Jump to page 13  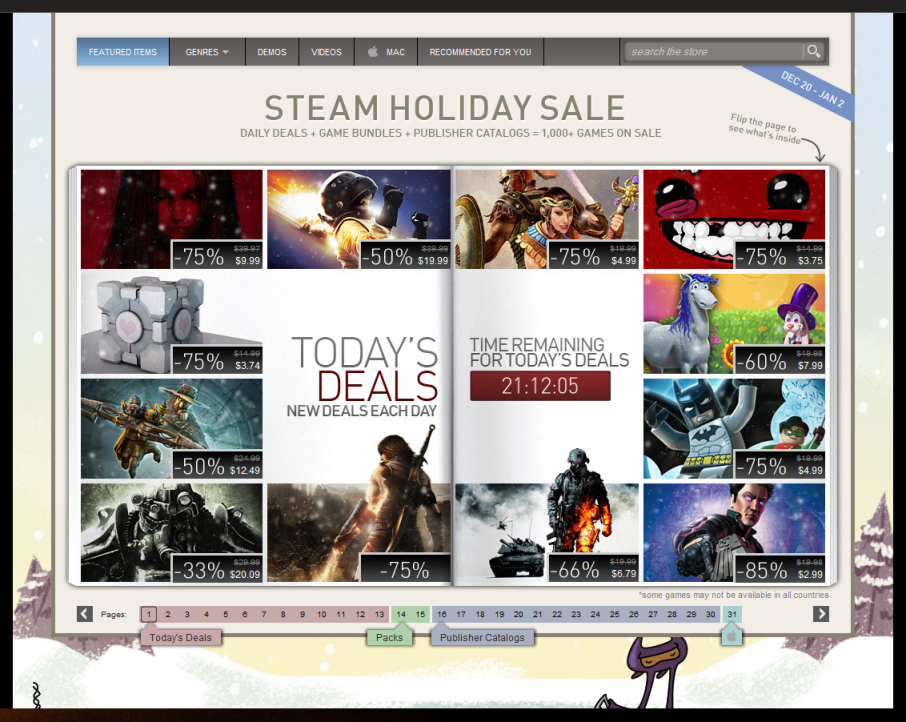click(x=379, y=614)
